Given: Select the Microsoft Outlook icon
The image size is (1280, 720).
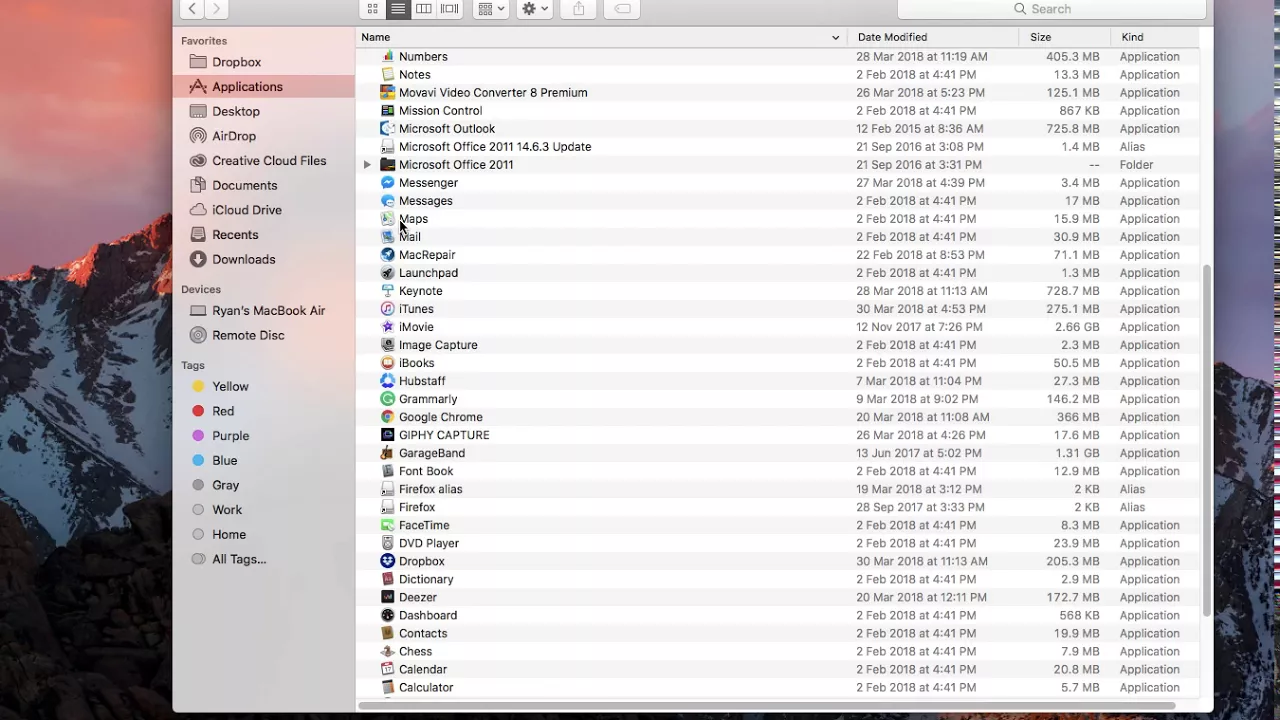Looking at the screenshot, I should tap(388, 129).
